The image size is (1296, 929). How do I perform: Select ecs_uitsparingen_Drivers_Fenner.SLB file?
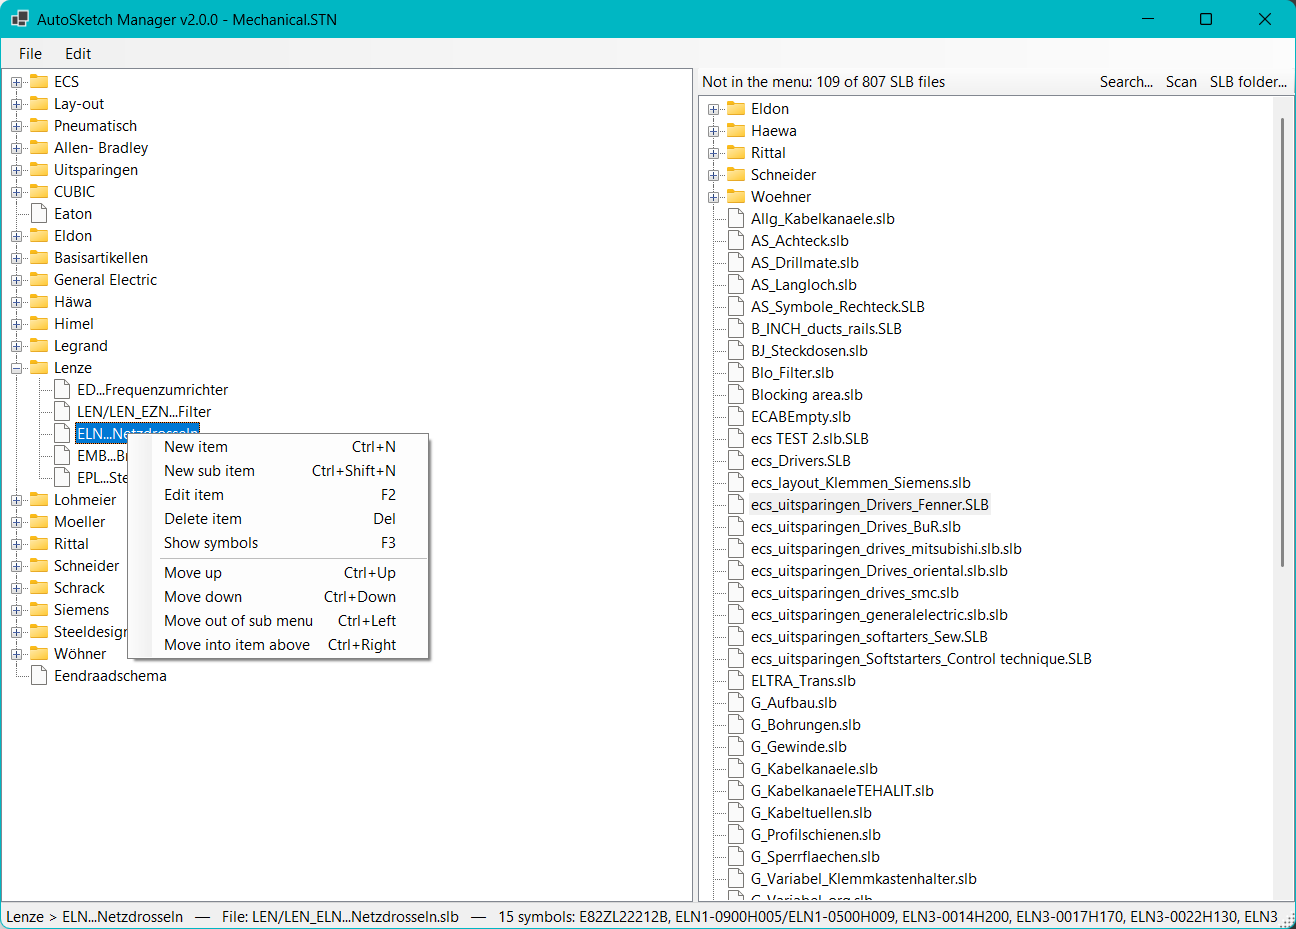coord(869,504)
